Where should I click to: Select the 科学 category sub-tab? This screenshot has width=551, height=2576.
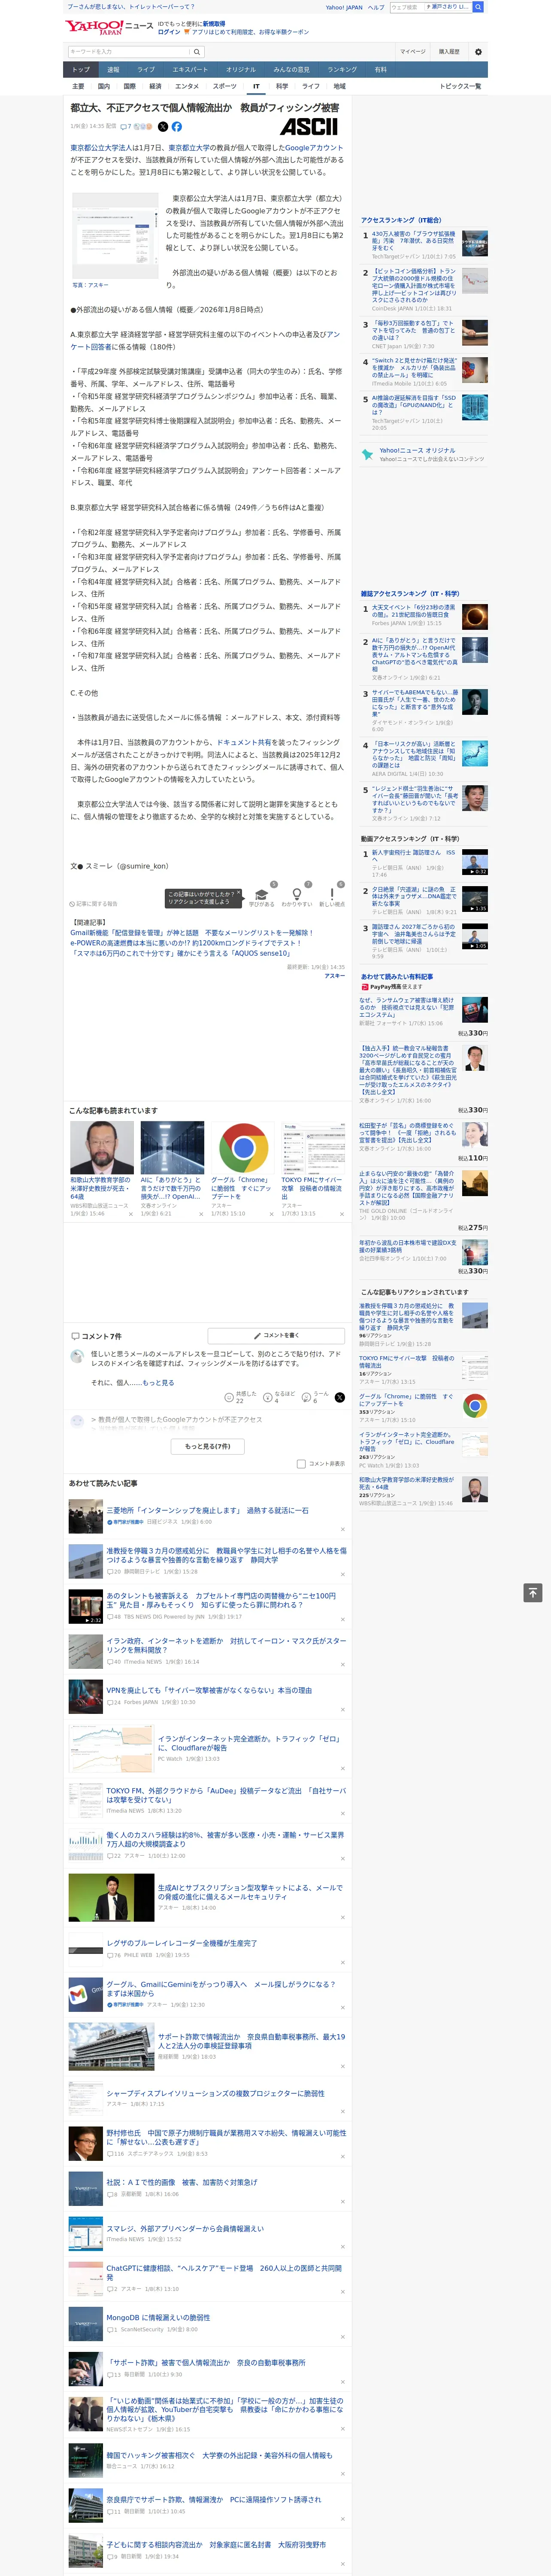point(282,86)
